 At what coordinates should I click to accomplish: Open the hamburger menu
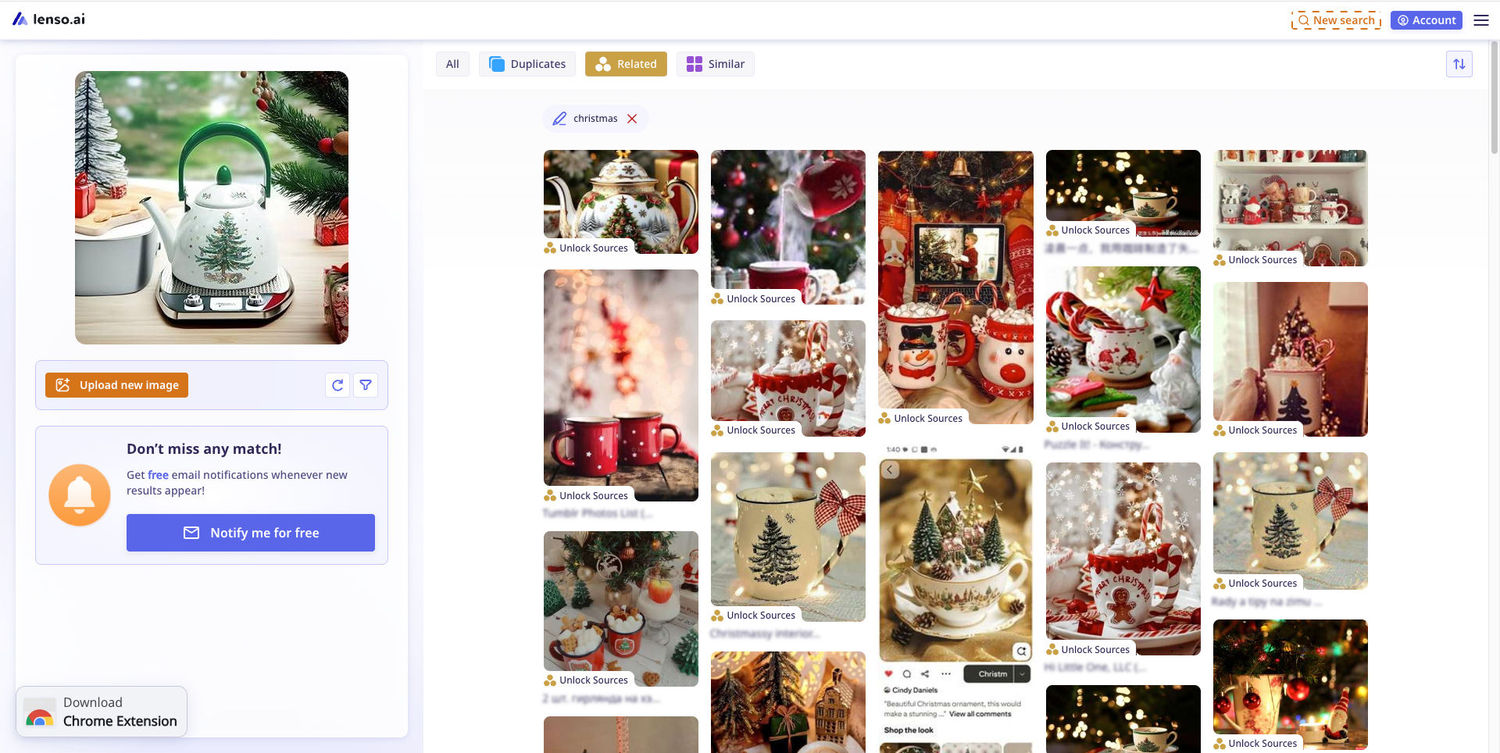[x=1481, y=20]
